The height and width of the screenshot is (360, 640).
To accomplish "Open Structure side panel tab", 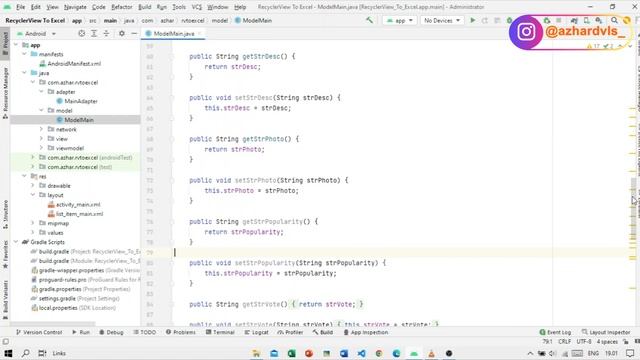I will pyautogui.click(x=5, y=214).
